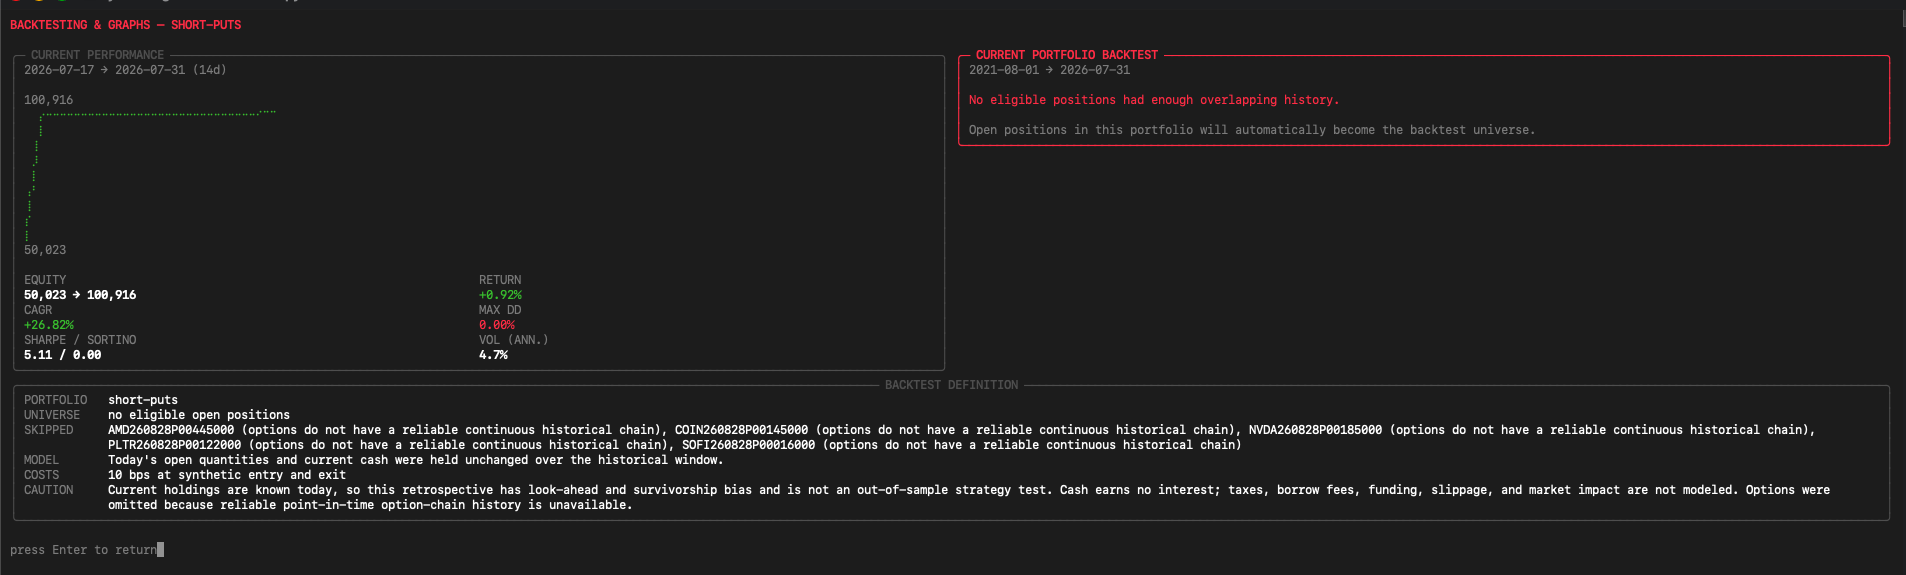Select the 'EQUITY' label

click(45, 280)
